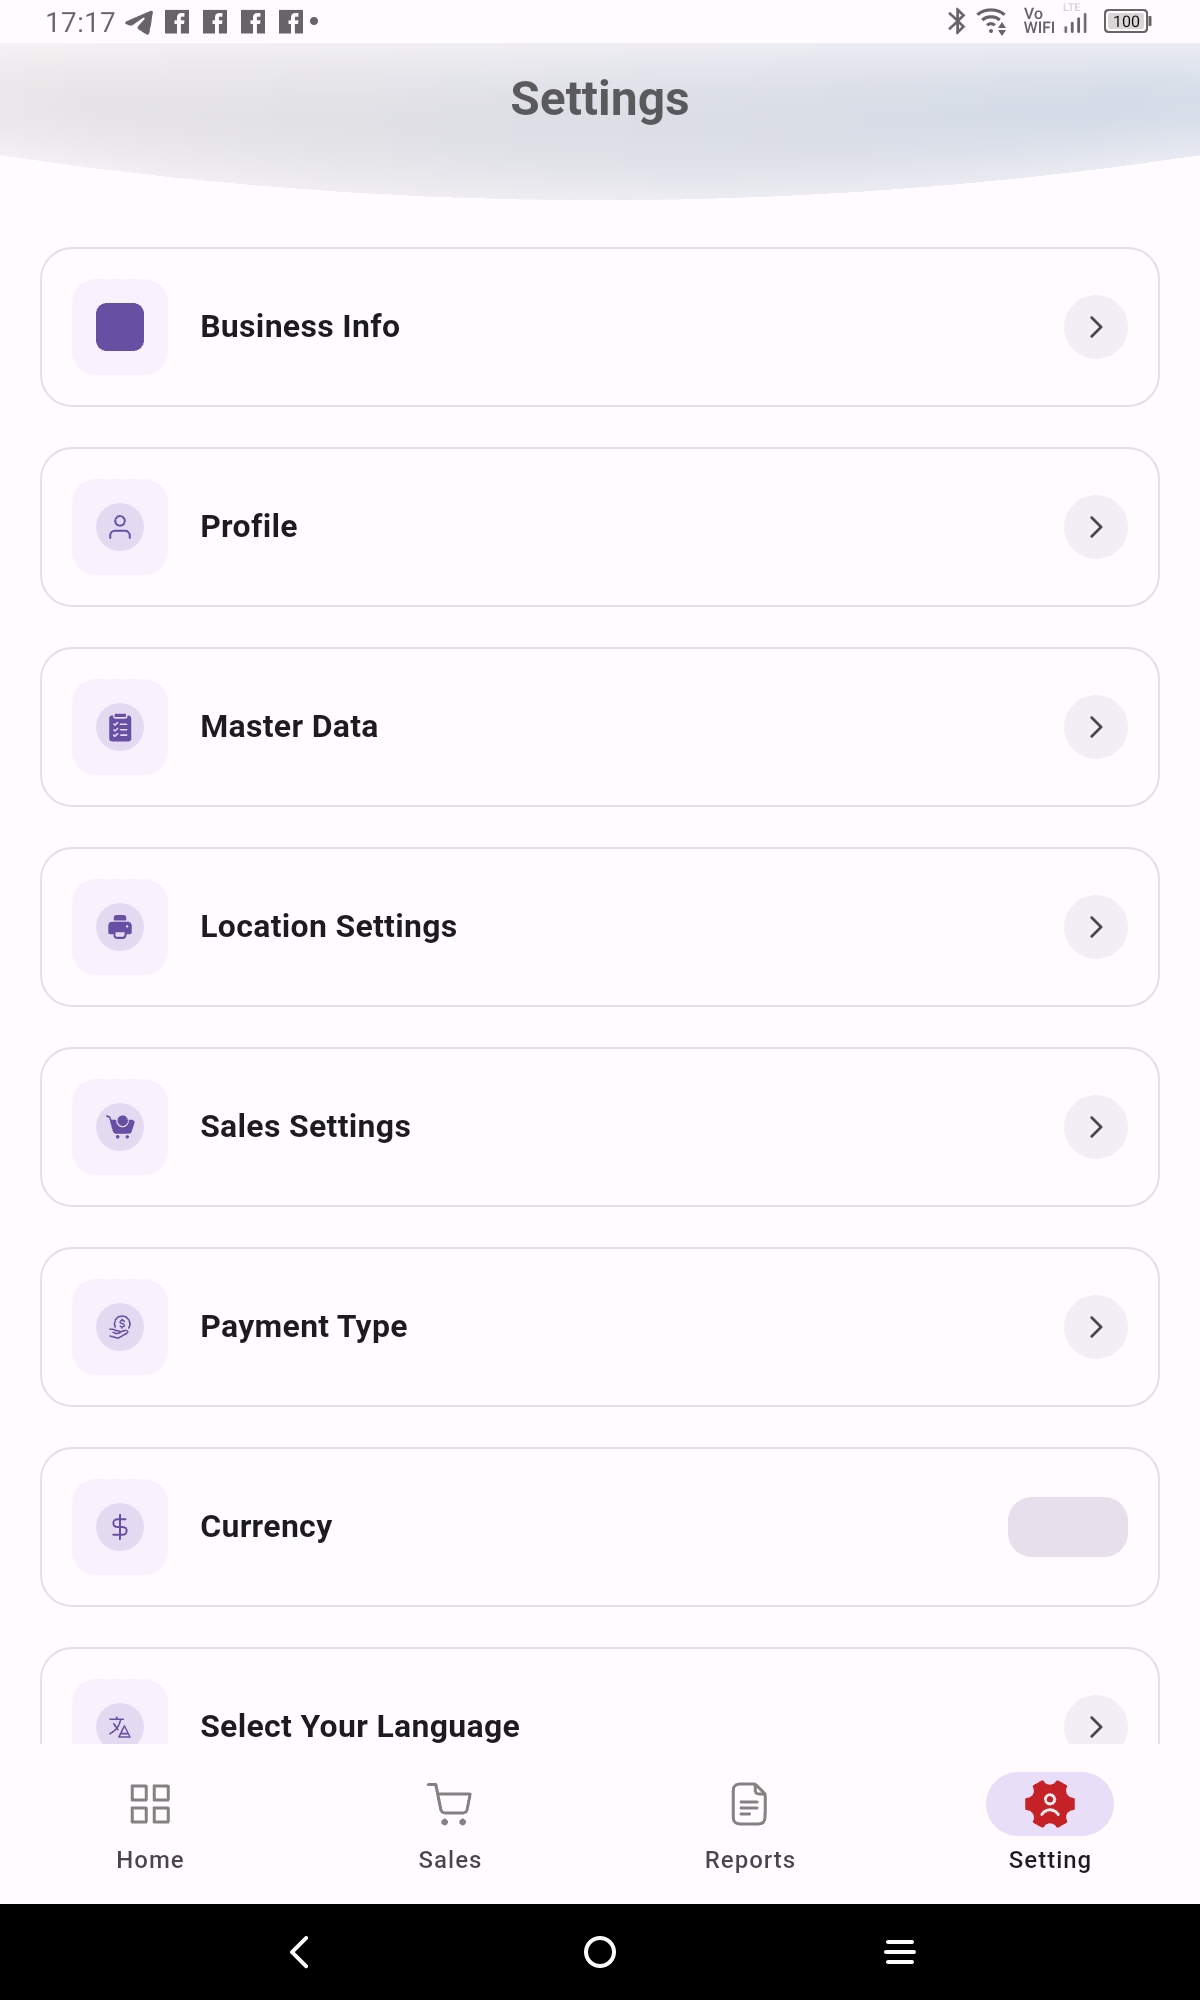Open the Reports tab
The width and height of the screenshot is (1200, 2000).
point(750,1827)
